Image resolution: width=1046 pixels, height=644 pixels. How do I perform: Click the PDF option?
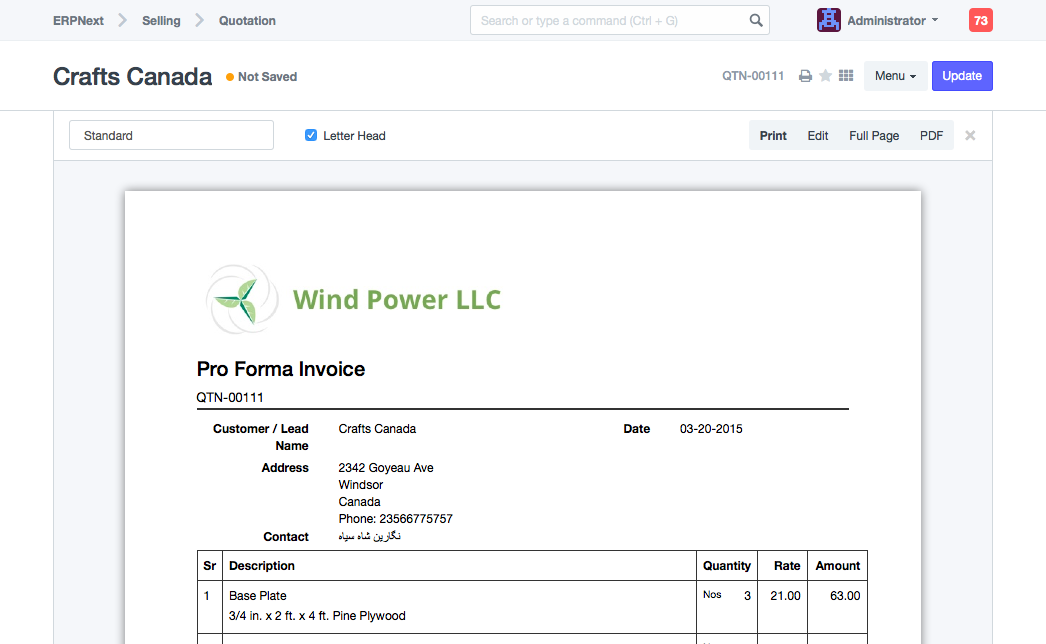coord(931,136)
